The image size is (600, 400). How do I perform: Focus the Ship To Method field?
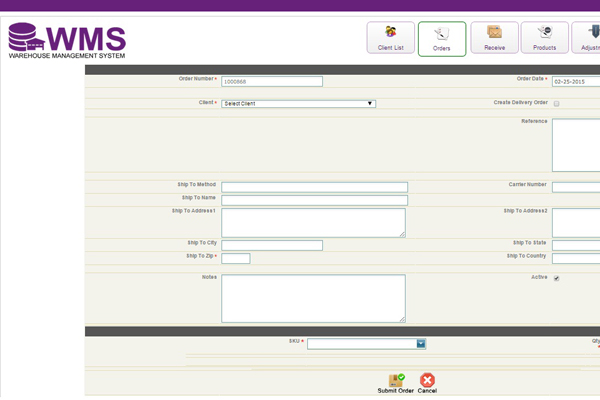click(315, 187)
